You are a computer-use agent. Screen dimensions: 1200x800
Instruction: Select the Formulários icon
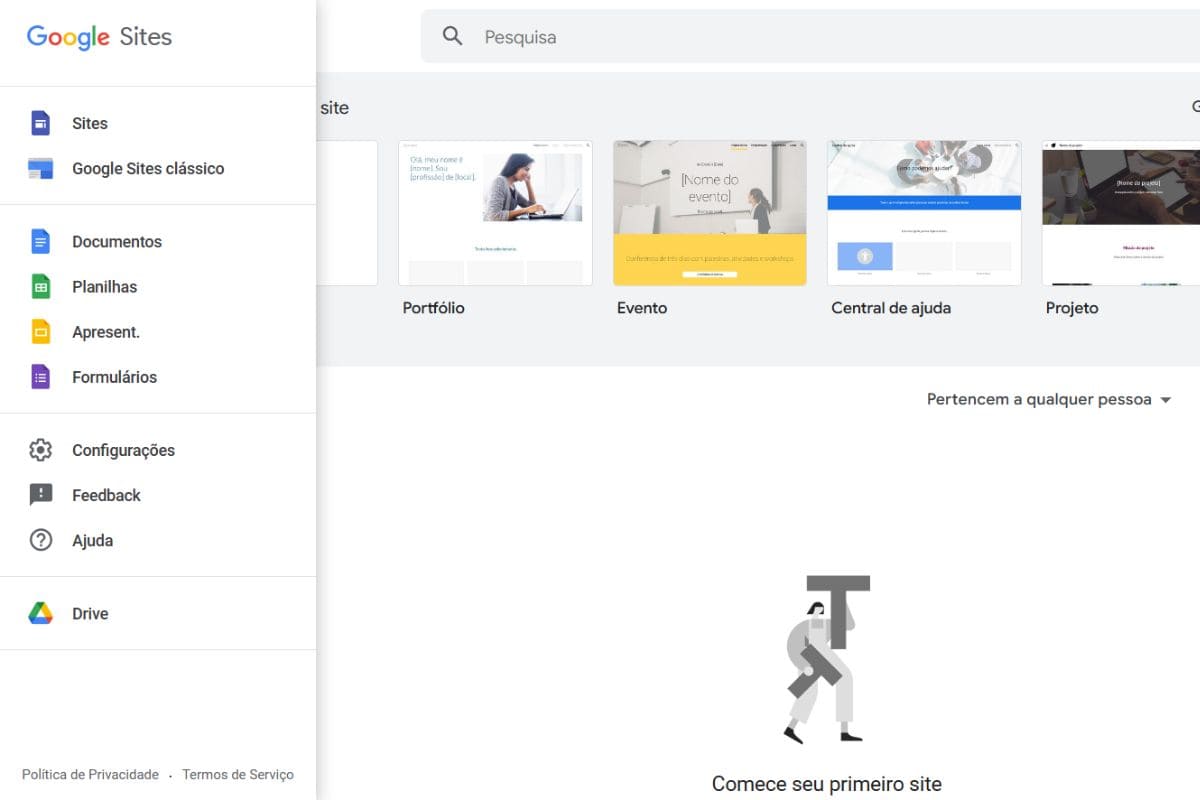(40, 377)
